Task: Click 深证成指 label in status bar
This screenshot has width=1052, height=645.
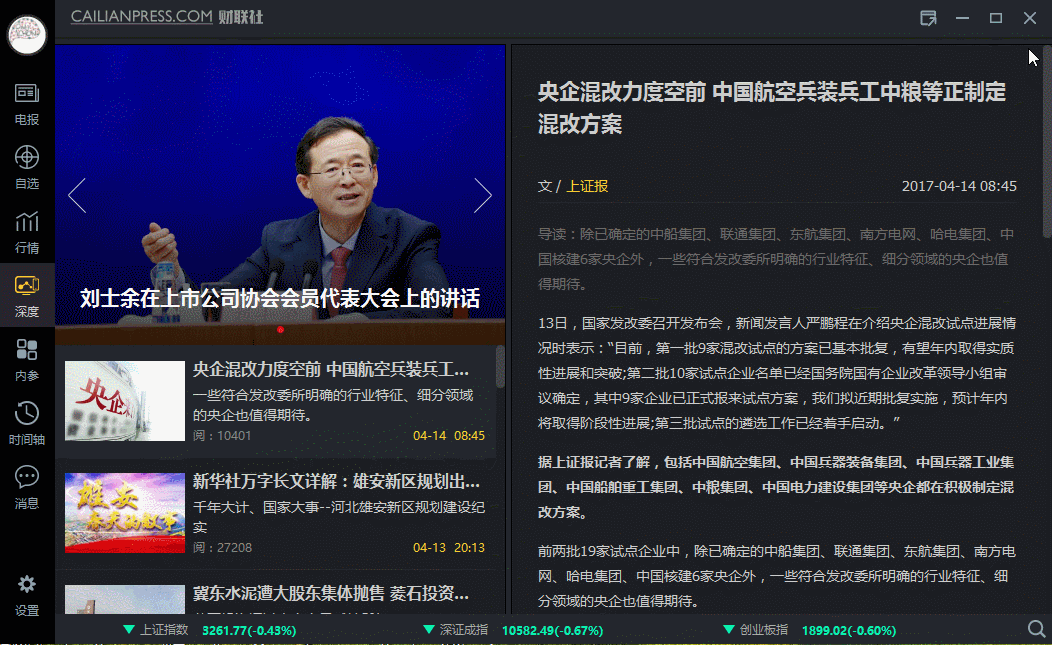Action: (464, 630)
